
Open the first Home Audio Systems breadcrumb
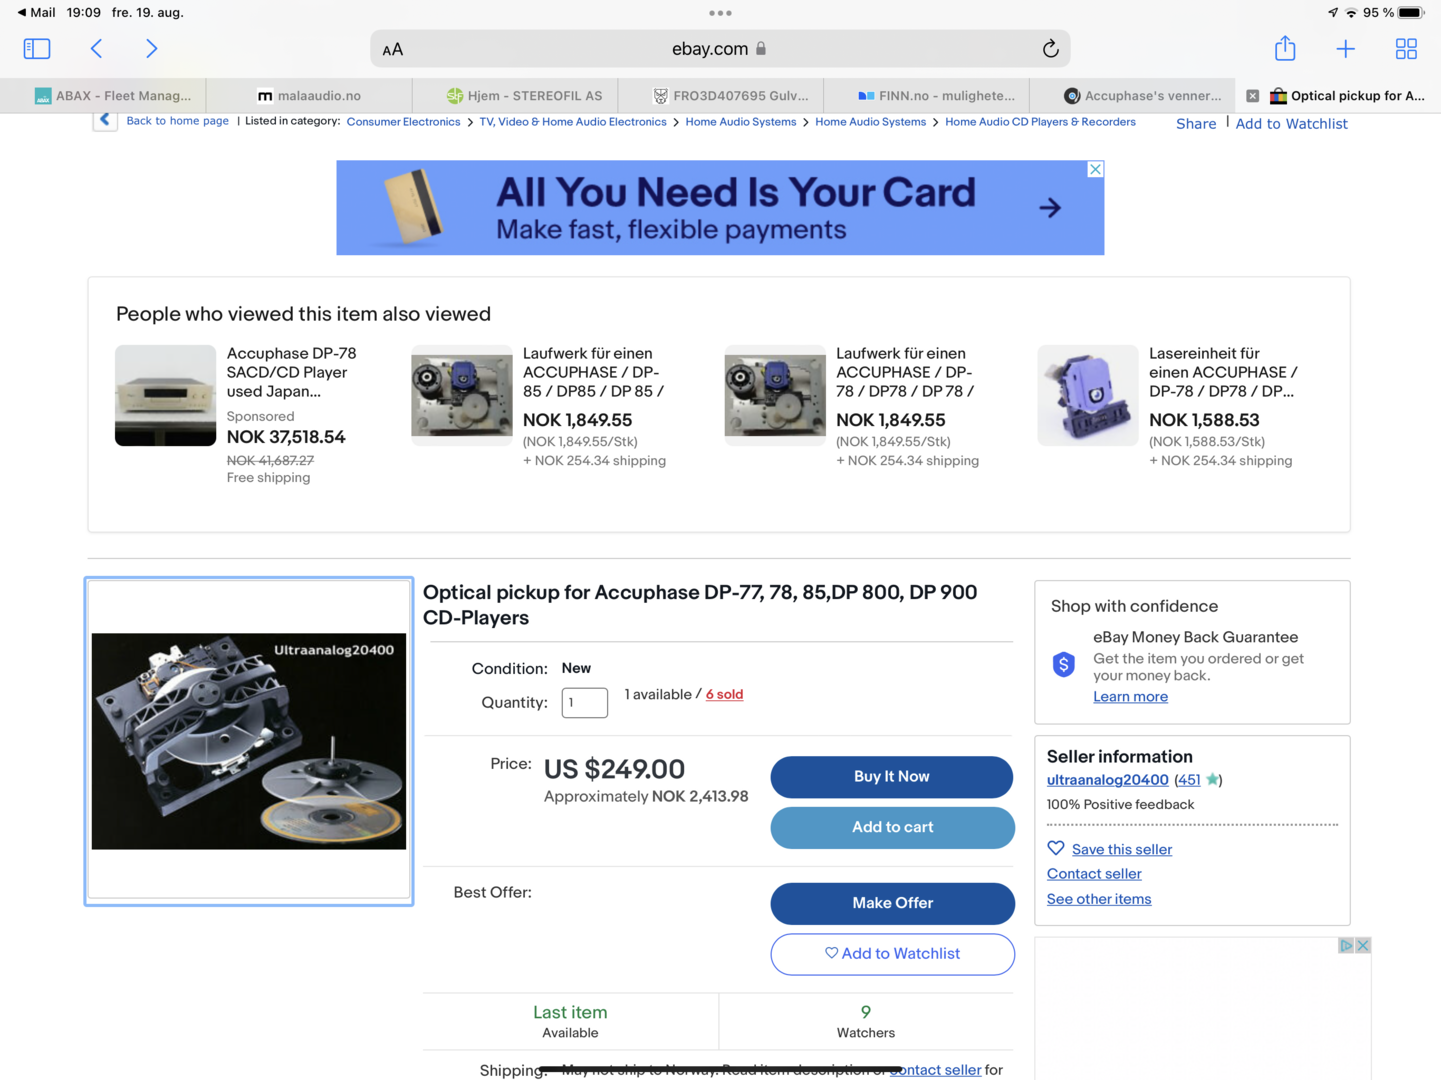point(741,122)
